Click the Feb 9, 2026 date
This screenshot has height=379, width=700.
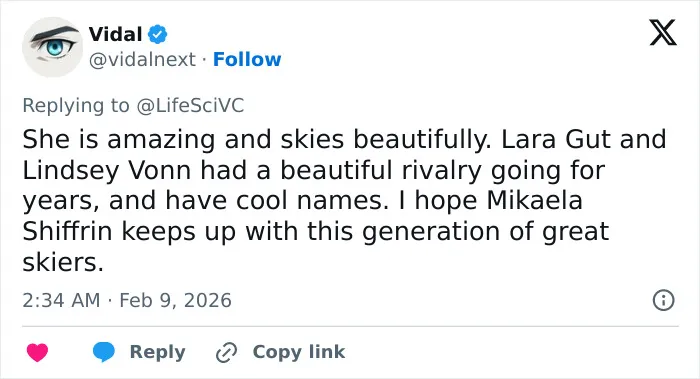[175, 300]
